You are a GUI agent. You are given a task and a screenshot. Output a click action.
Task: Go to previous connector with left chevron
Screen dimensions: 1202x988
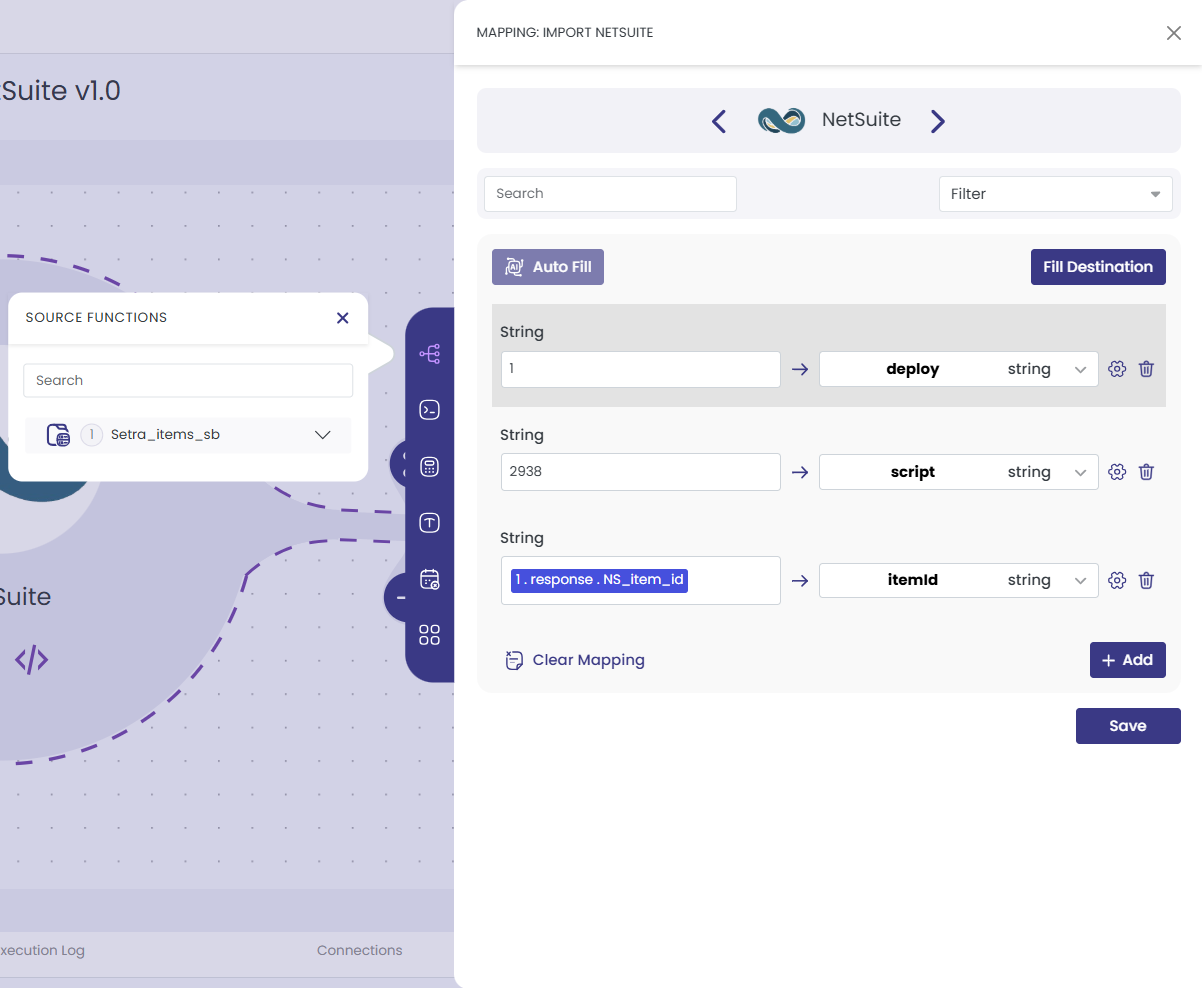pyautogui.click(x=719, y=121)
